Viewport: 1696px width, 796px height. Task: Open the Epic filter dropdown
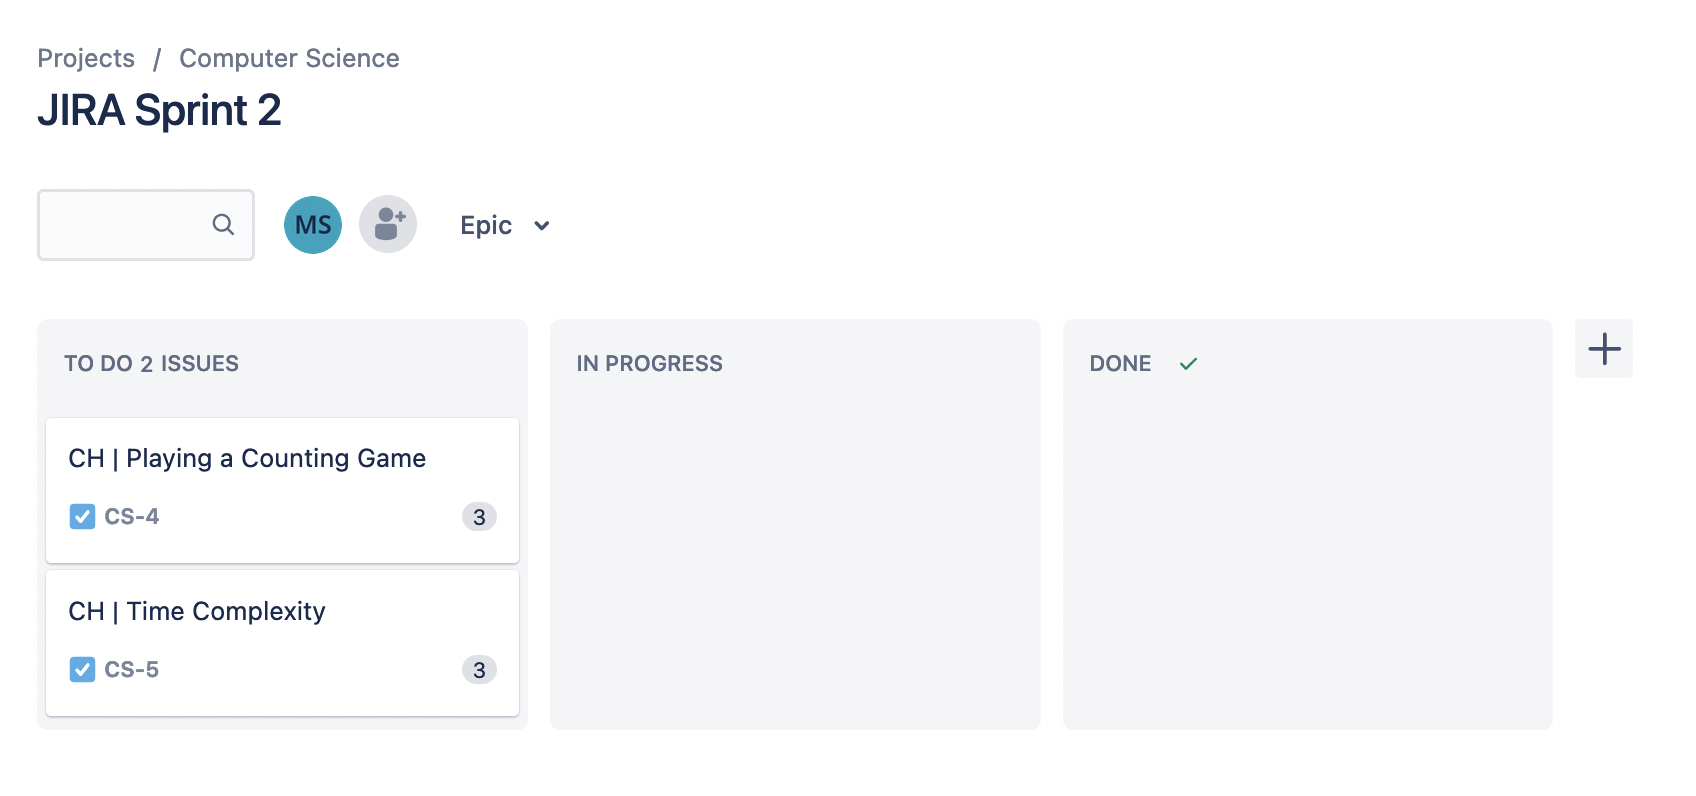pyautogui.click(x=487, y=226)
